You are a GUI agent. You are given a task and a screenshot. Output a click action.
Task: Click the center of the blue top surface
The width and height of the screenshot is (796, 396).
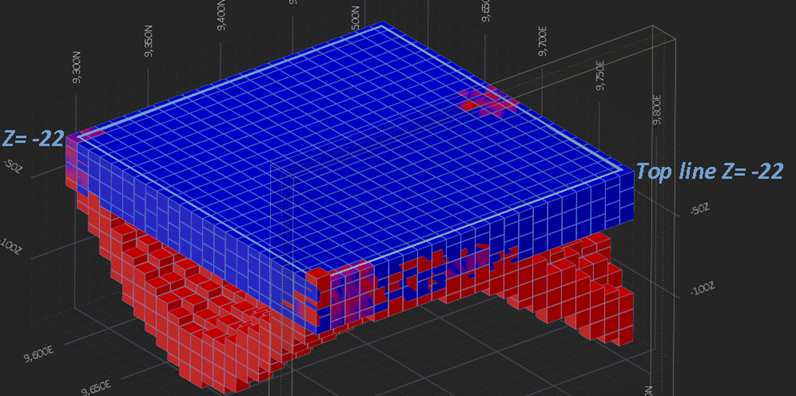click(350, 147)
